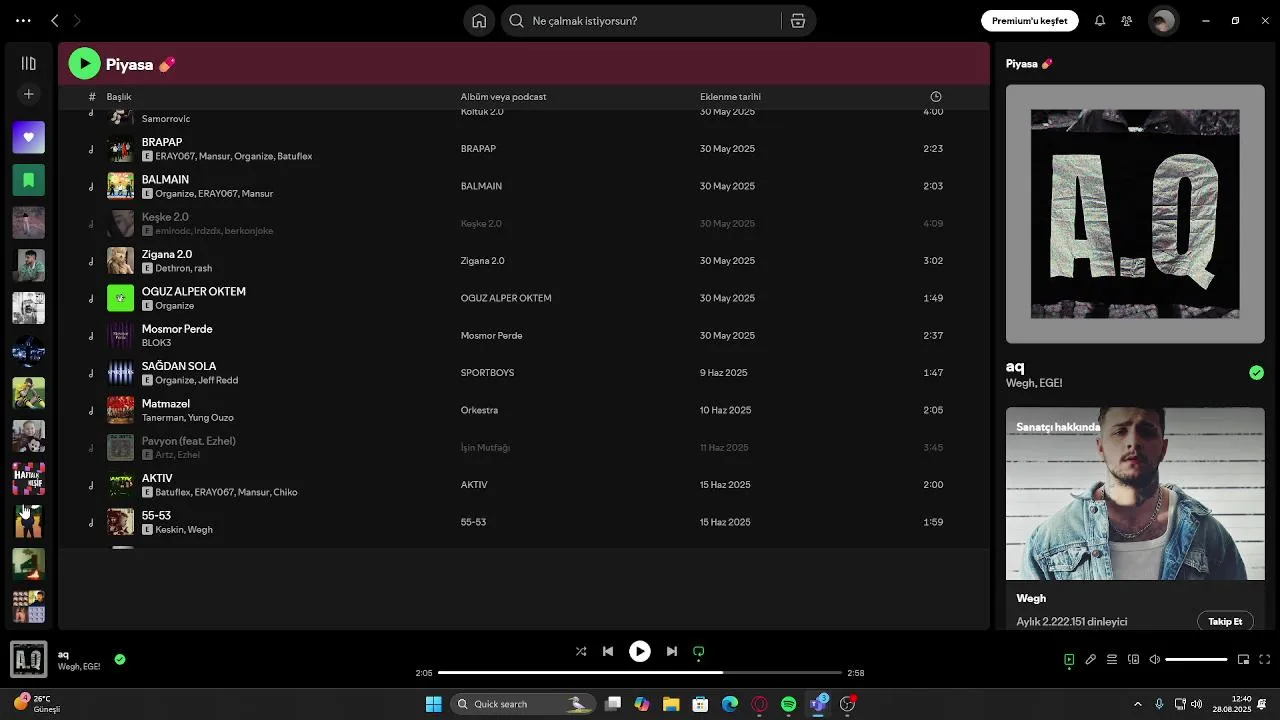Open Wegh artist photo card
The image size is (1280, 720).
click(1135, 494)
